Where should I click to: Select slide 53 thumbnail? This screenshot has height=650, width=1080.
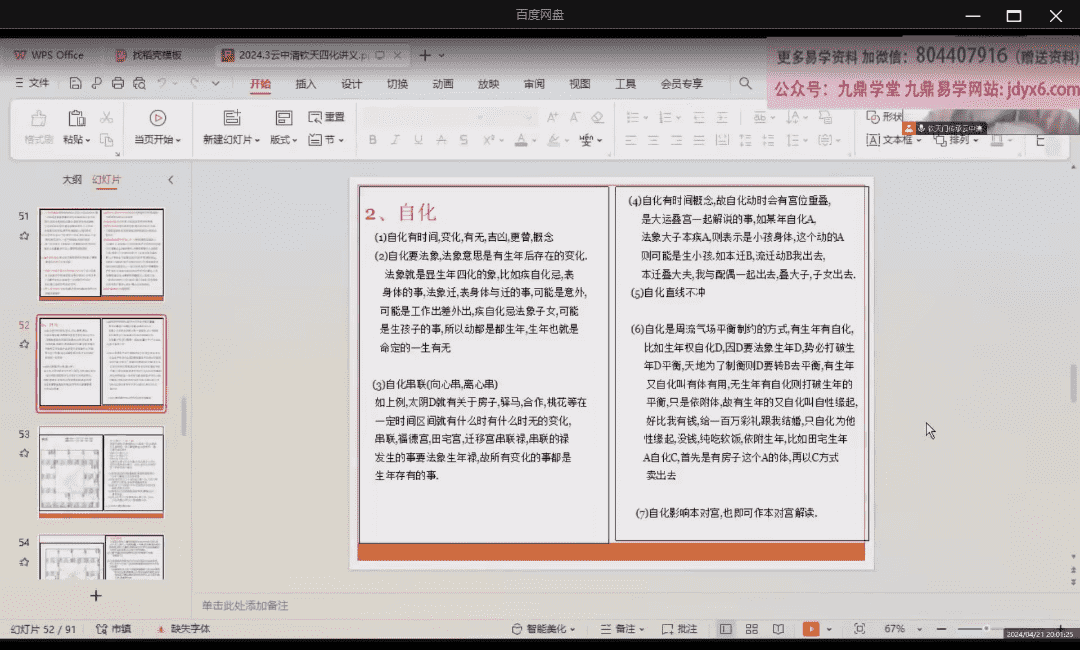coord(101,471)
